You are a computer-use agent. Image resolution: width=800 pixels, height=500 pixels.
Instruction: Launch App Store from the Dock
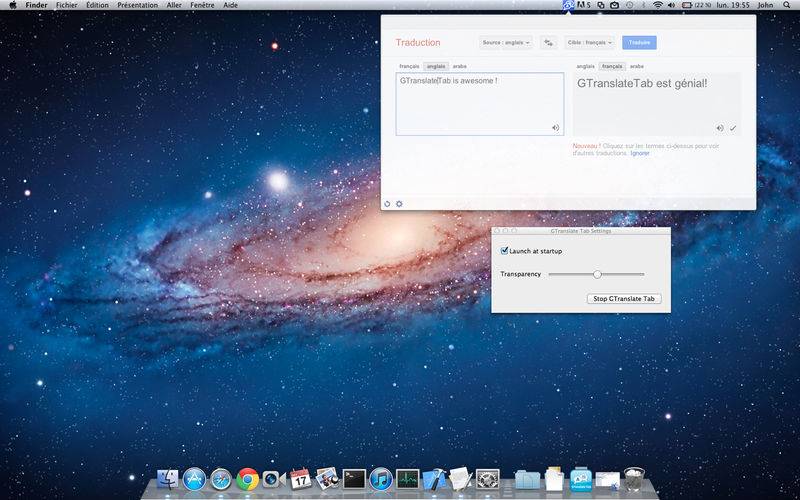(194, 480)
